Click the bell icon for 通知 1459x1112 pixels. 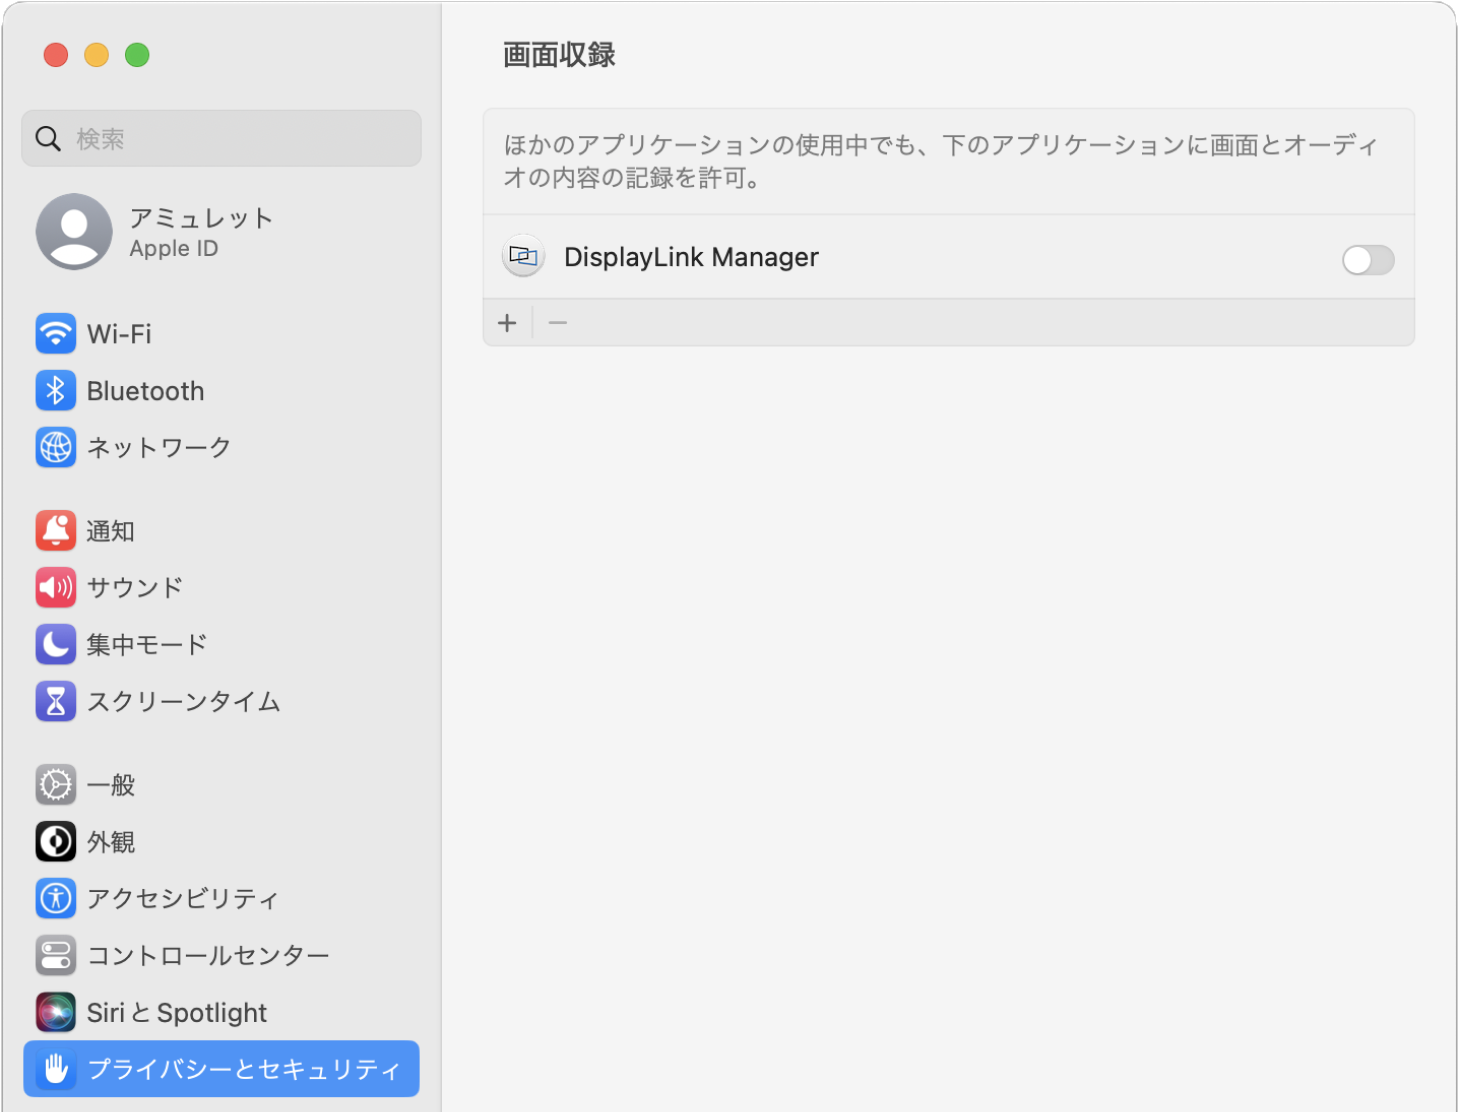click(x=56, y=530)
